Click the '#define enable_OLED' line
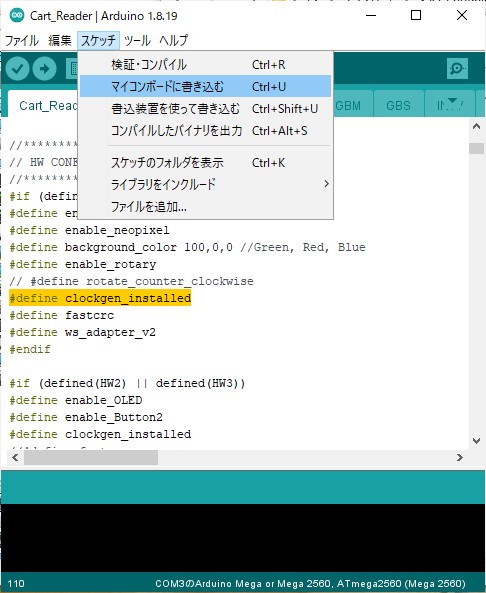 tap(76, 400)
